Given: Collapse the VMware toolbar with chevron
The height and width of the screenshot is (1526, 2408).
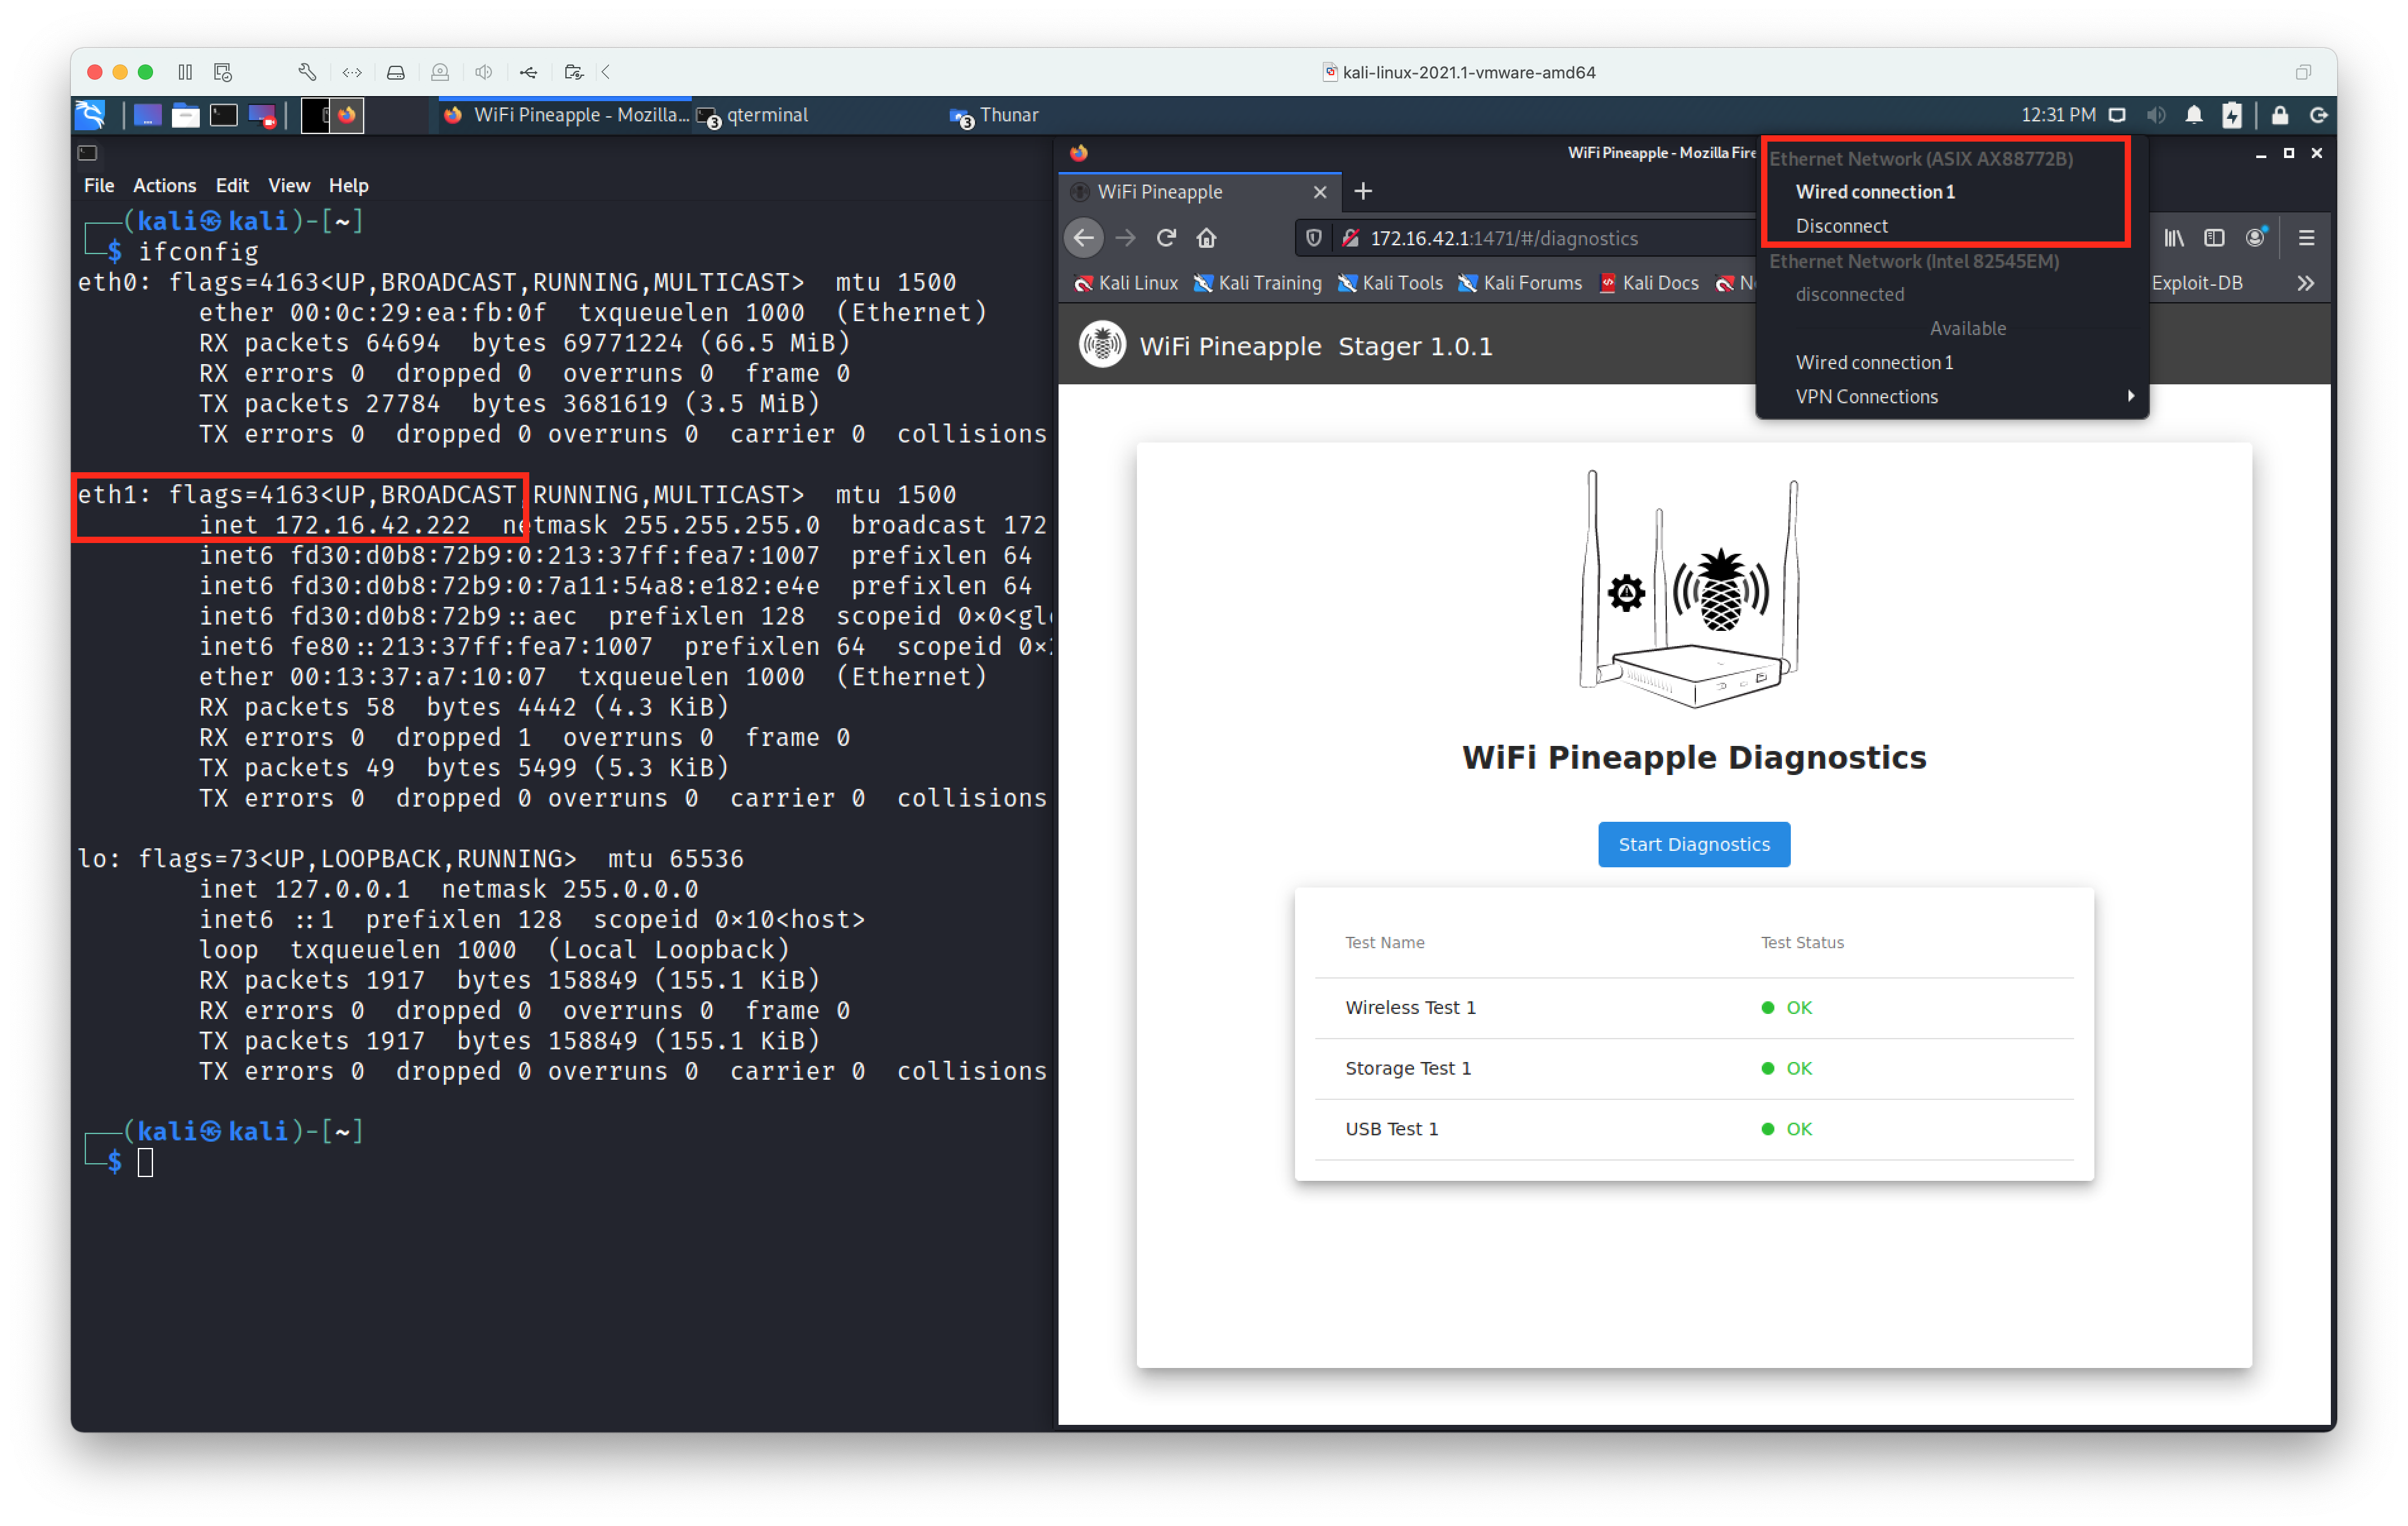Looking at the screenshot, I should (x=606, y=72).
